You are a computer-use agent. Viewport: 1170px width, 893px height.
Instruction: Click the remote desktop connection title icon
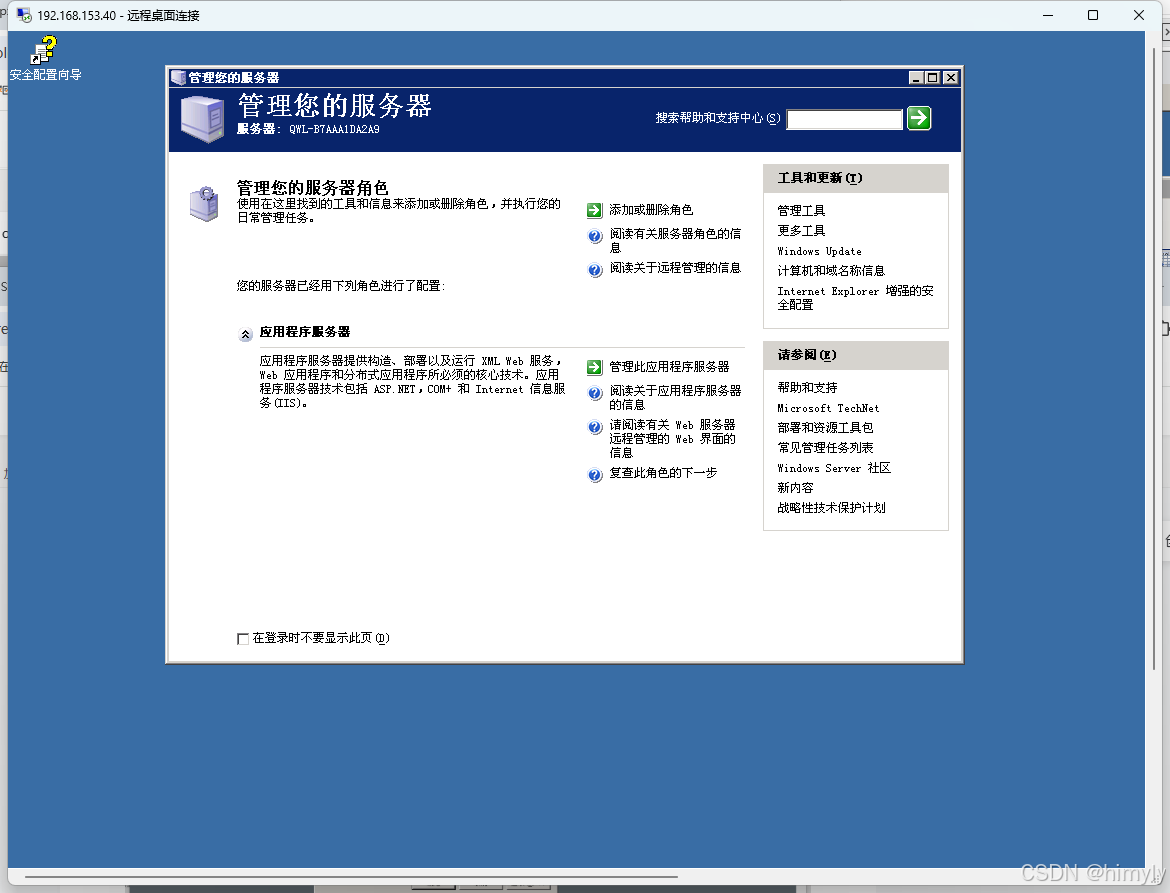pos(24,15)
